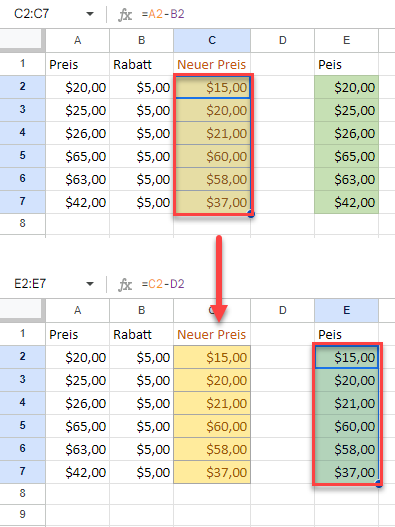Click cell $63,00 in bottom sheet column A
The width and height of the screenshot is (395, 527).
click(x=78, y=449)
